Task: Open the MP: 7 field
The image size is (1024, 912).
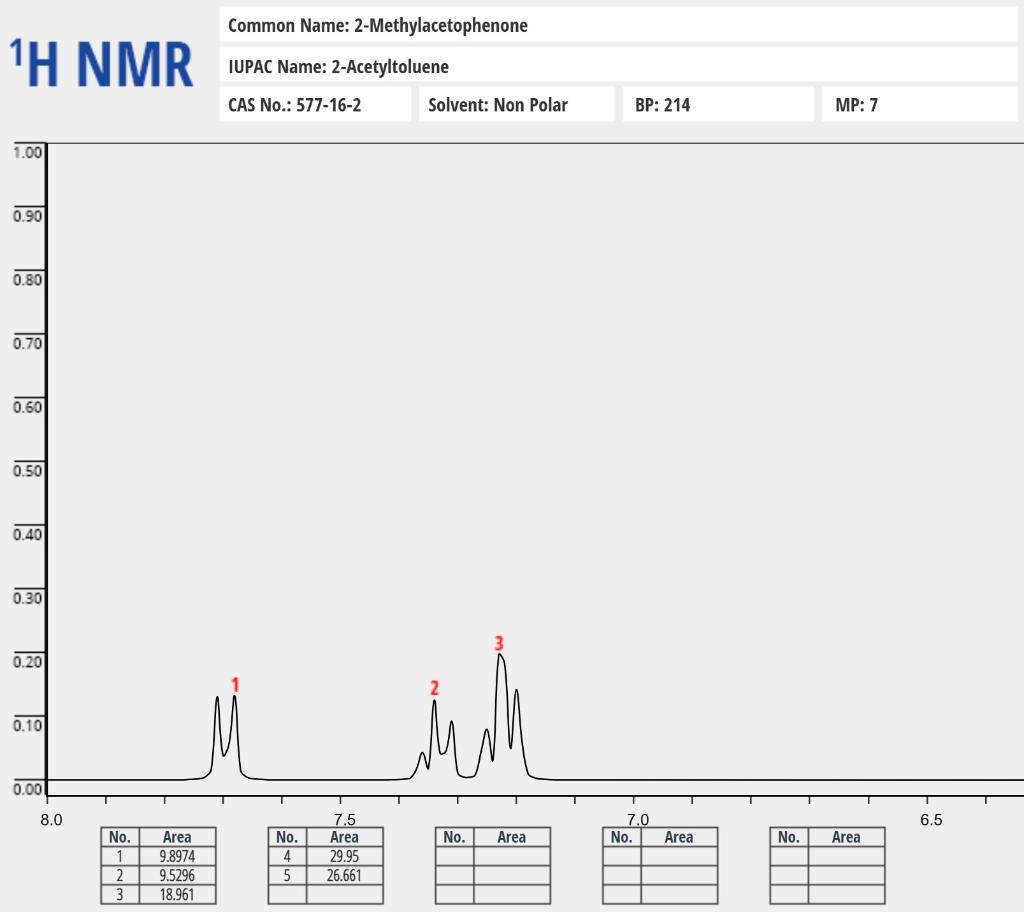Action: pos(919,104)
